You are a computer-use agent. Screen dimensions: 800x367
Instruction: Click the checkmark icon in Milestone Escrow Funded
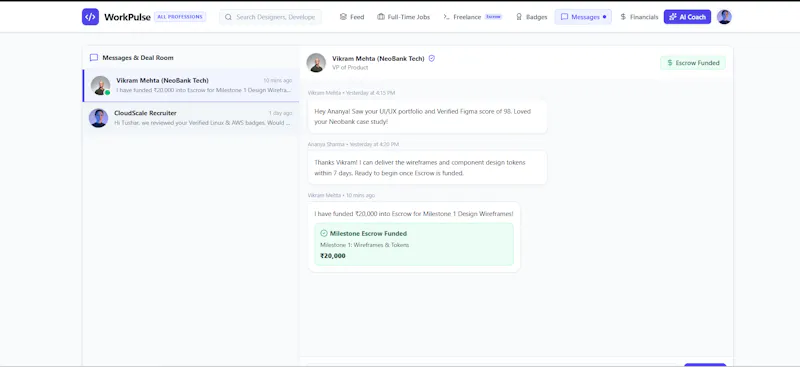click(323, 233)
